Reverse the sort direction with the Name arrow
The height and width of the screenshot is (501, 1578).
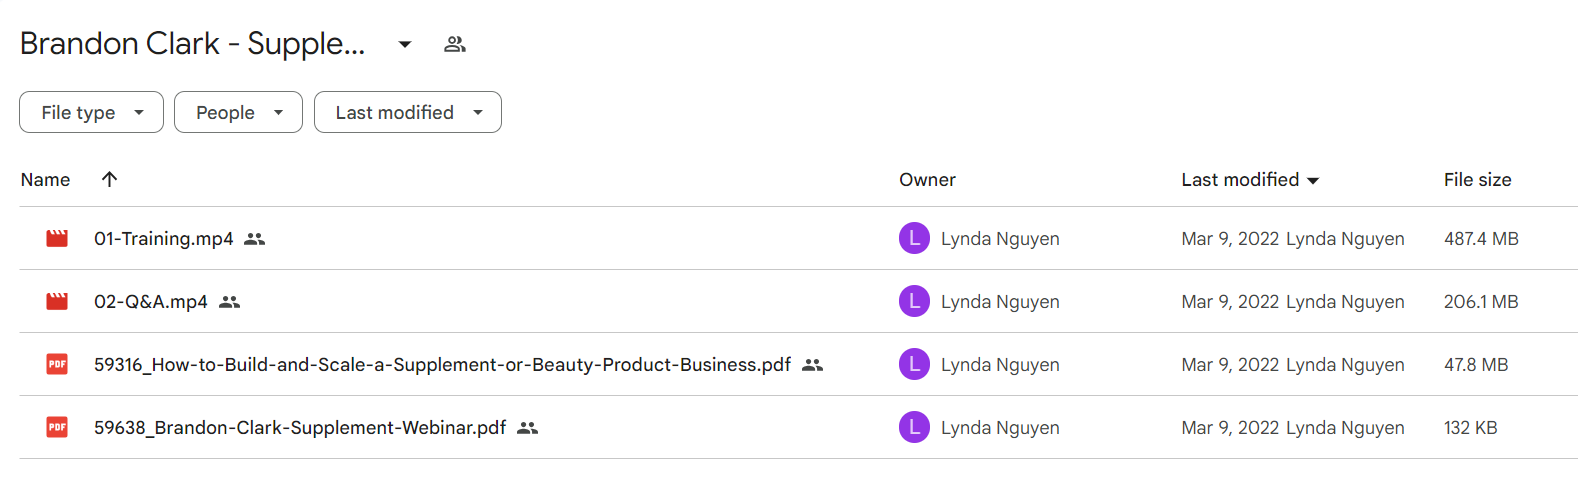pos(110,179)
